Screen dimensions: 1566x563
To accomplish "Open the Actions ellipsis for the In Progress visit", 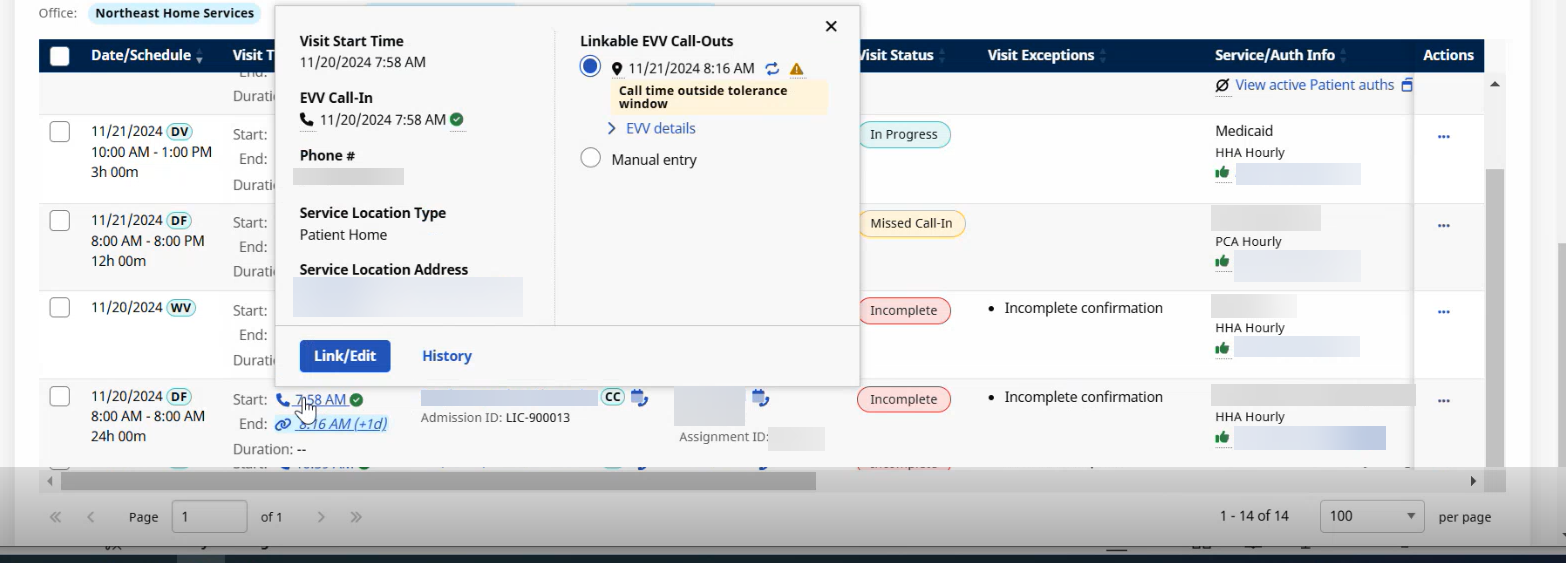I will pos(1443,137).
